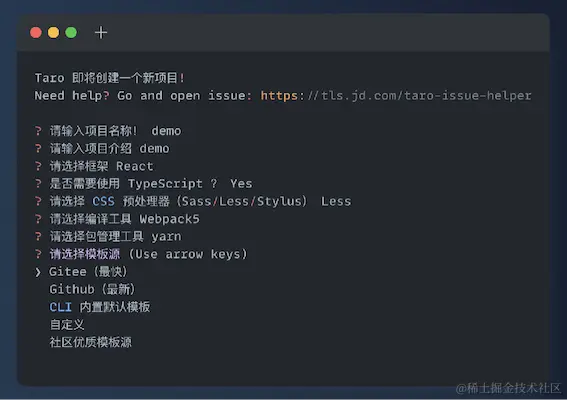Click the TypeScript Yes answer
Viewport: 567px width, 400px height.
[241, 184]
